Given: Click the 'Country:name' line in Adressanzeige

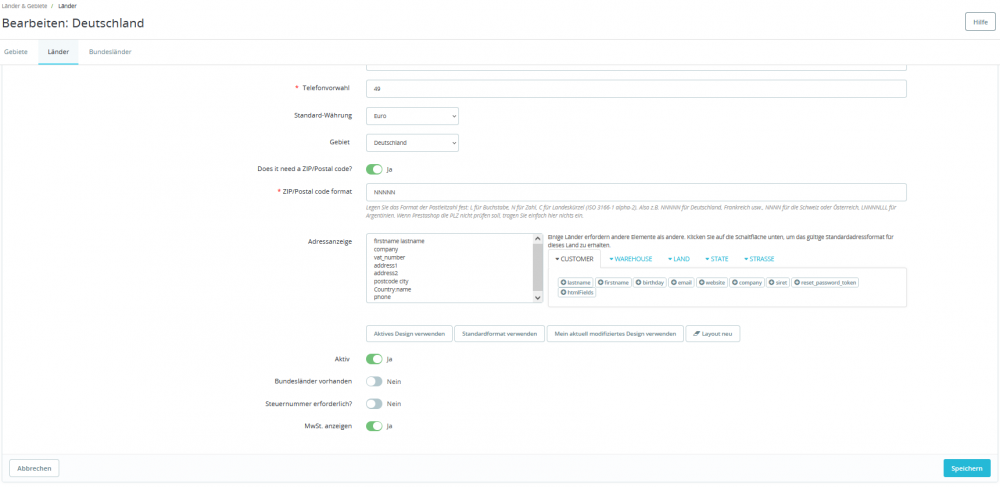Looking at the screenshot, I should coord(392,289).
